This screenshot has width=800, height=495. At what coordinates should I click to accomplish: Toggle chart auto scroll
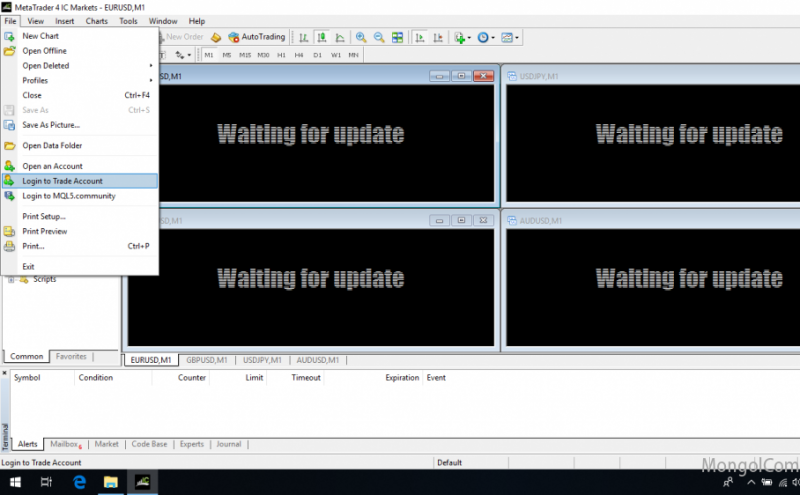(420, 37)
